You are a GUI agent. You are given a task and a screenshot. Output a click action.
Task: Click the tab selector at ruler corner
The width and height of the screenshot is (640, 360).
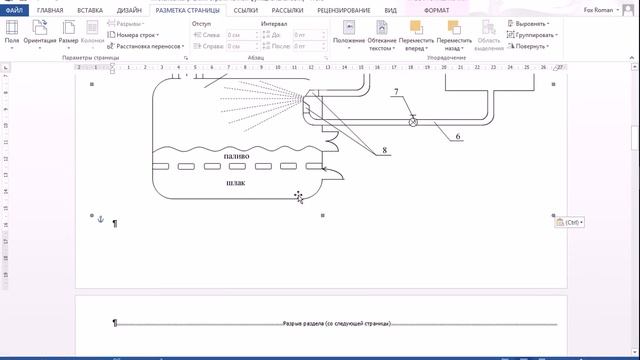5,68
